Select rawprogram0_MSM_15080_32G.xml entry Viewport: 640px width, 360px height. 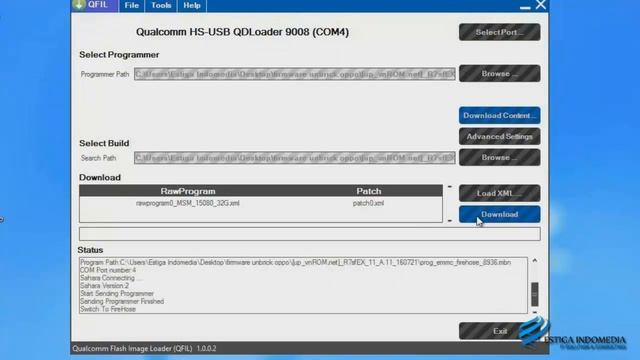[188, 203]
